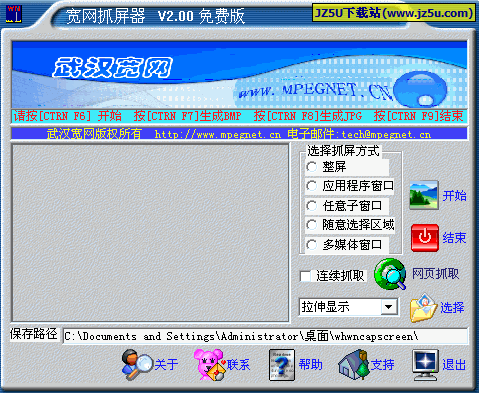The image size is (479, 393).
Task: Click the red power End (结束) icon
Action: 425,238
